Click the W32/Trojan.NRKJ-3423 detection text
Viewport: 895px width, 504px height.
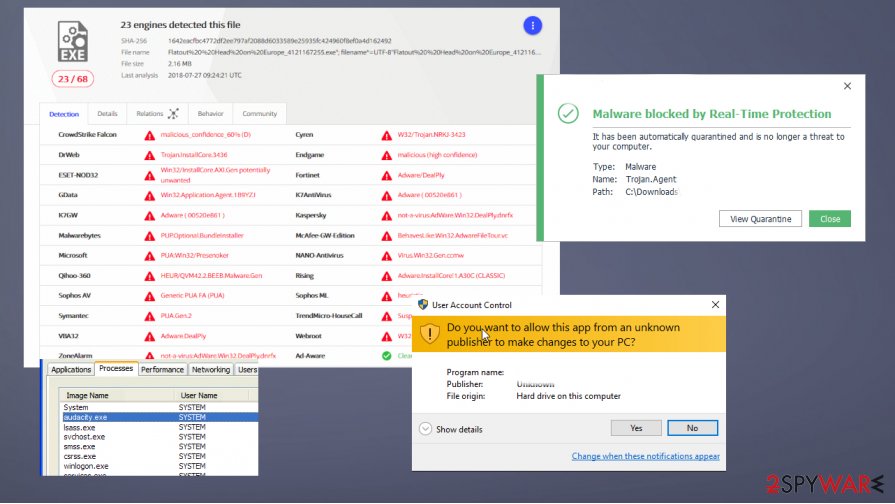(x=431, y=135)
